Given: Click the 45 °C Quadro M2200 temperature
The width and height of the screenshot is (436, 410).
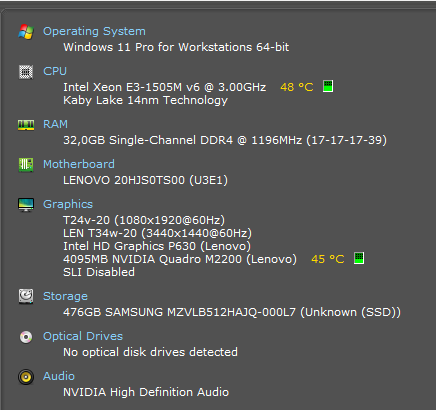Looking at the screenshot, I should pyautogui.click(x=328, y=259).
